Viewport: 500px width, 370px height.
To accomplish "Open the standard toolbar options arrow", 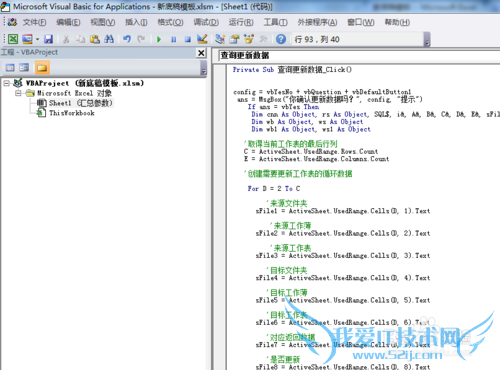I will pos(427,39).
